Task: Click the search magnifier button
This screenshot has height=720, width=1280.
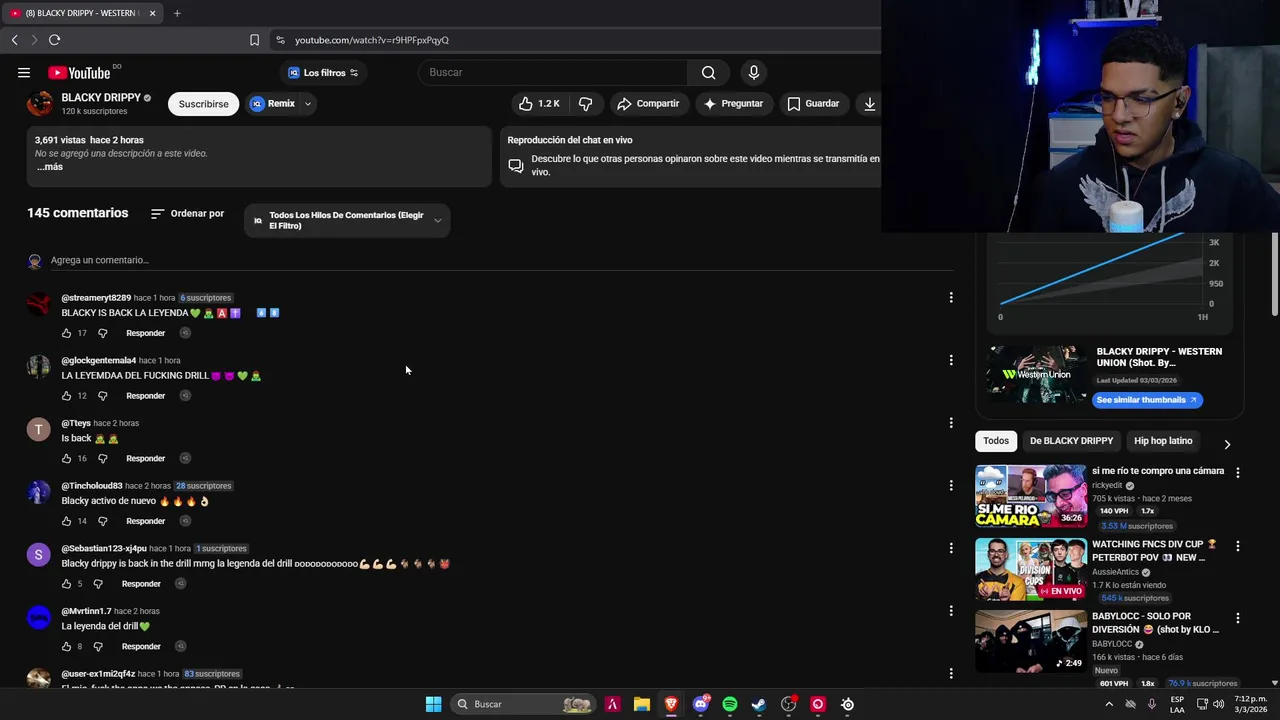Action: pyautogui.click(x=708, y=72)
